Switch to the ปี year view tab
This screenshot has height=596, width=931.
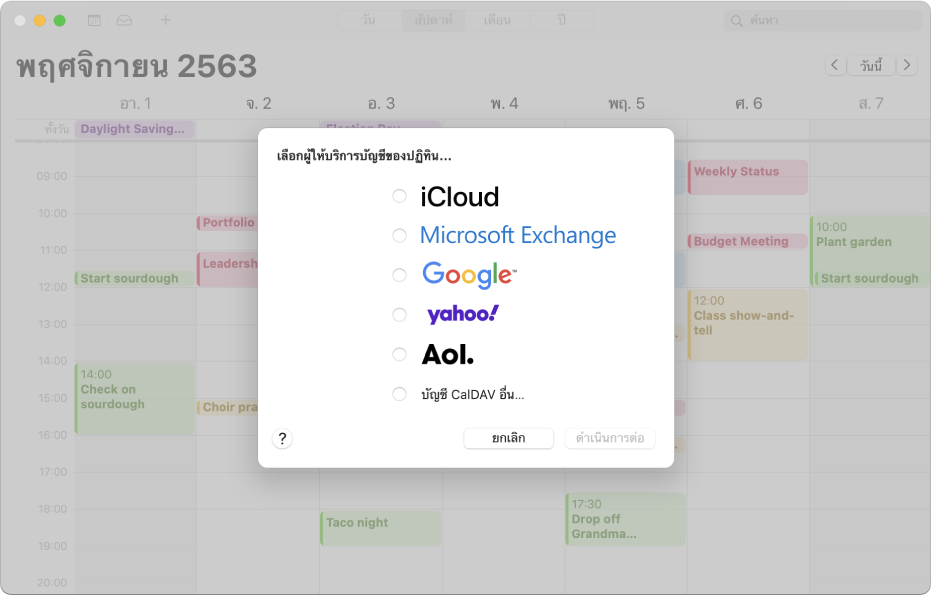coord(562,20)
